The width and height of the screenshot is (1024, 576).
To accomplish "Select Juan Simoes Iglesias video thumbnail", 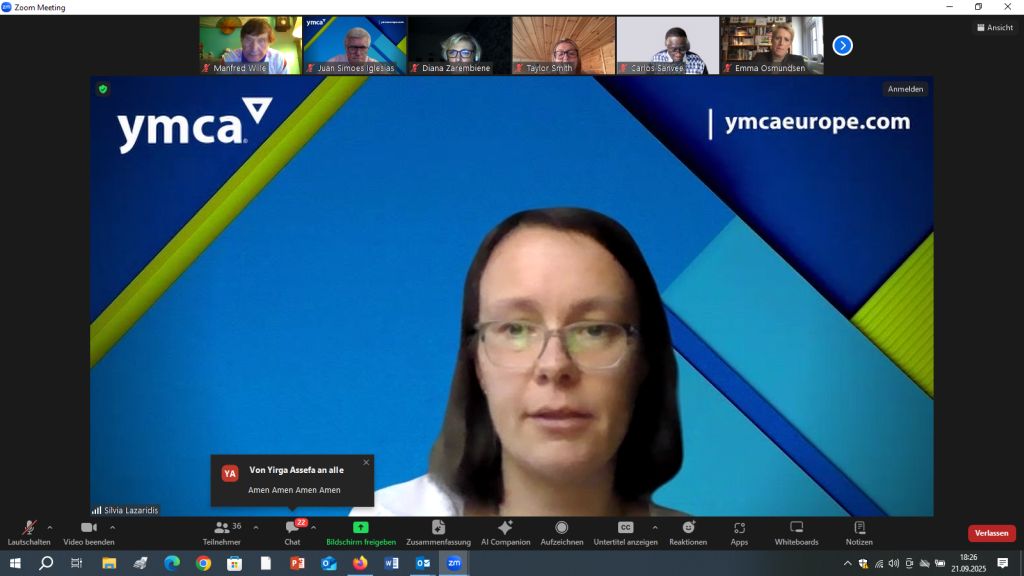I will (355, 45).
